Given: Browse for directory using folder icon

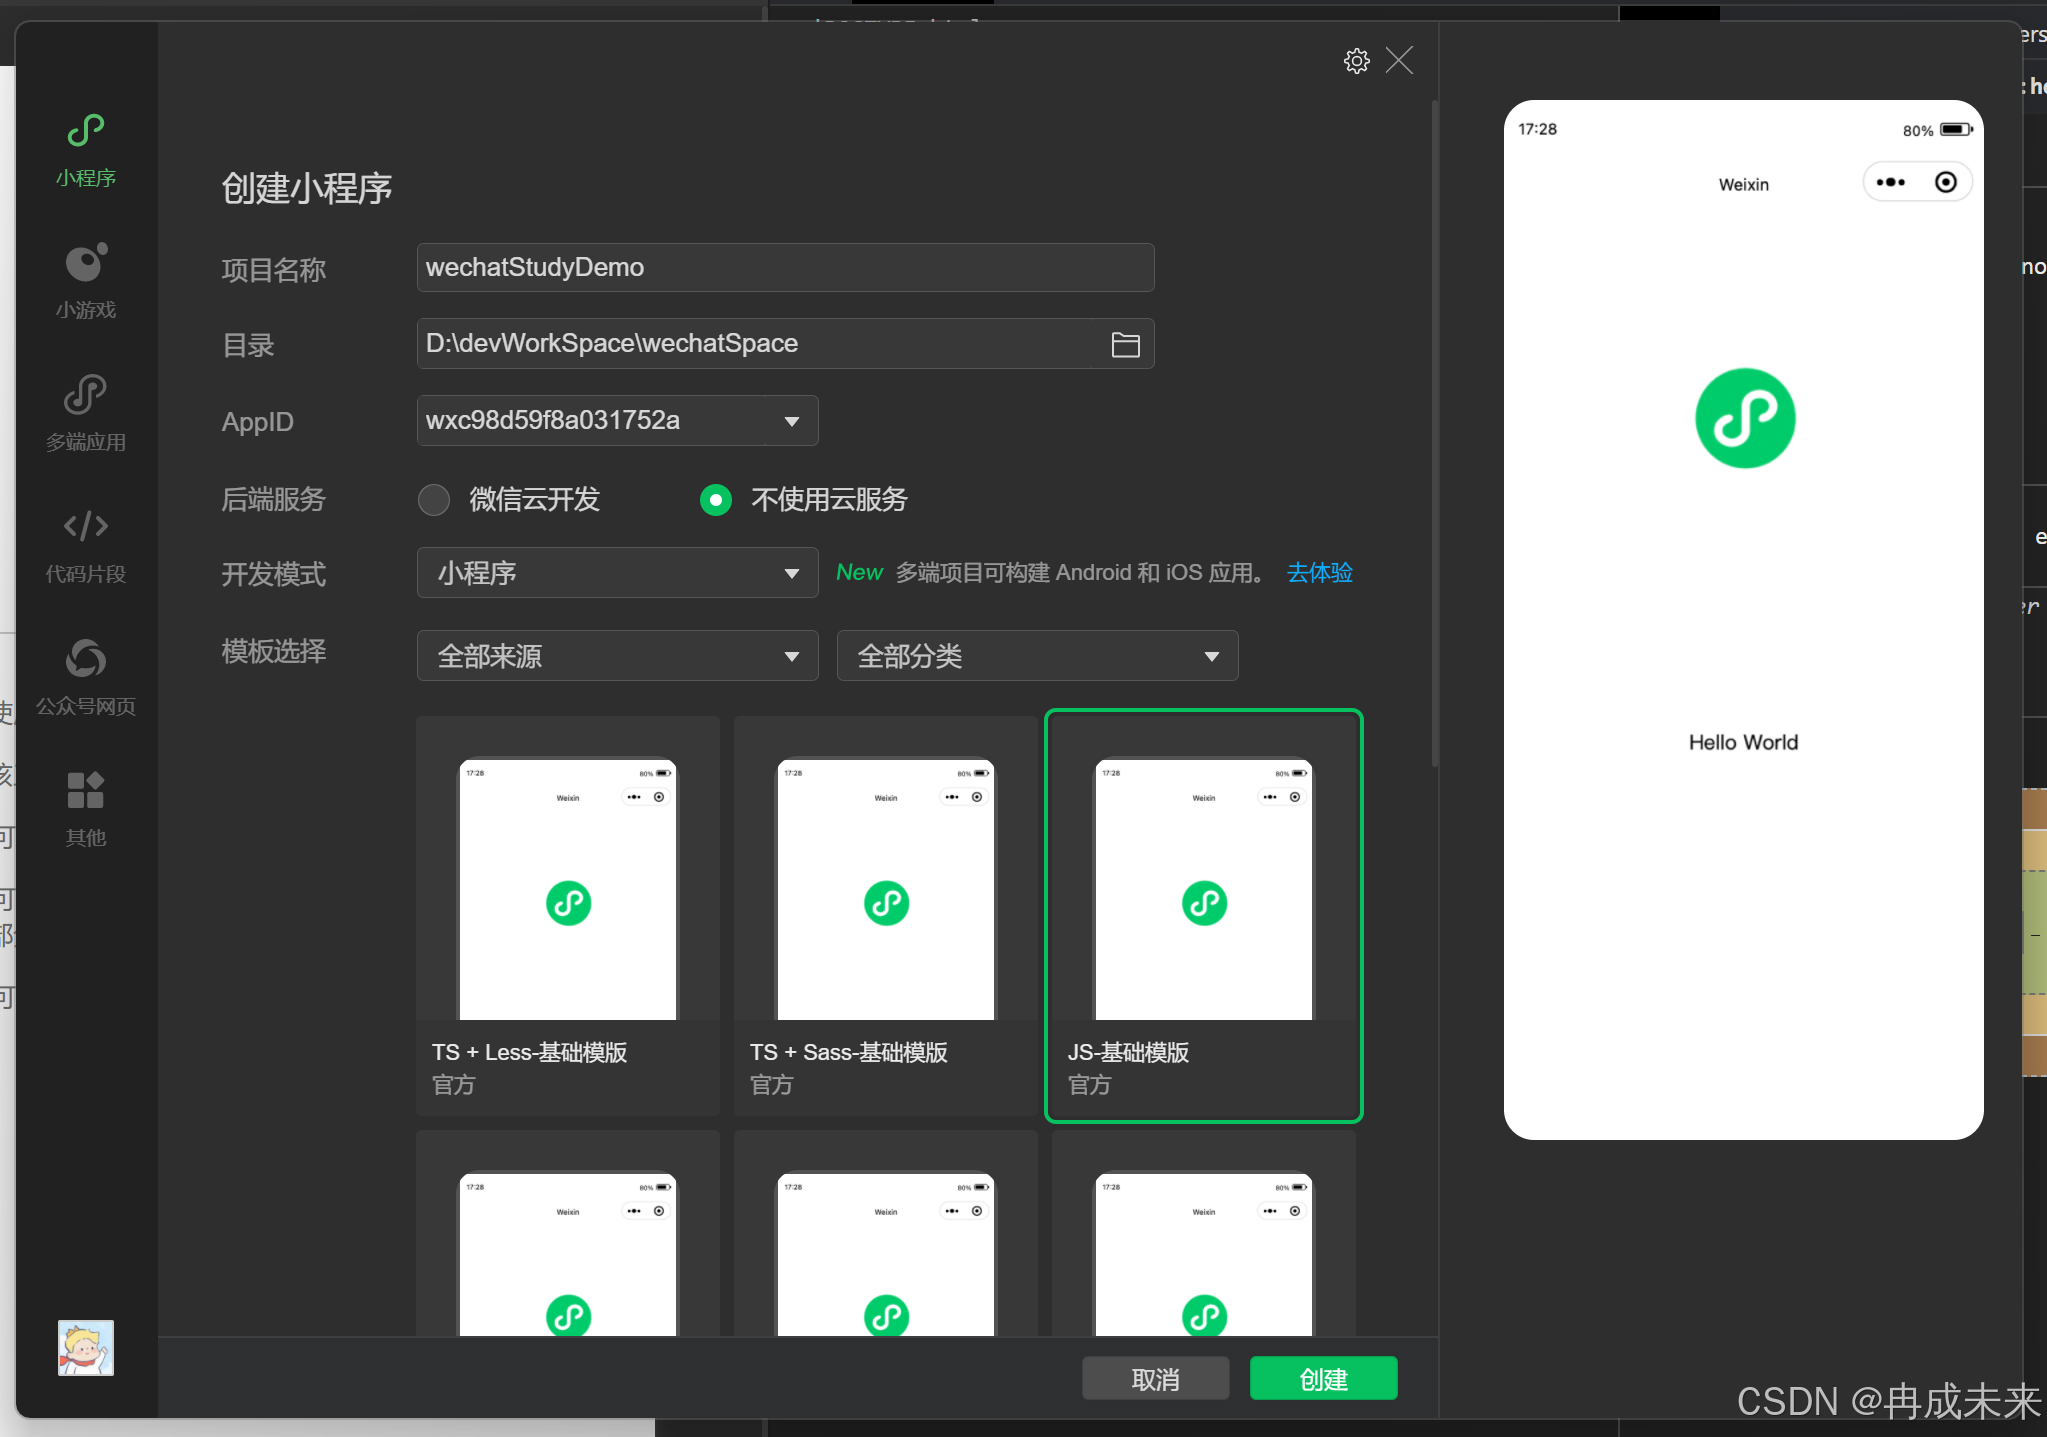Looking at the screenshot, I should pyautogui.click(x=1125, y=345).
